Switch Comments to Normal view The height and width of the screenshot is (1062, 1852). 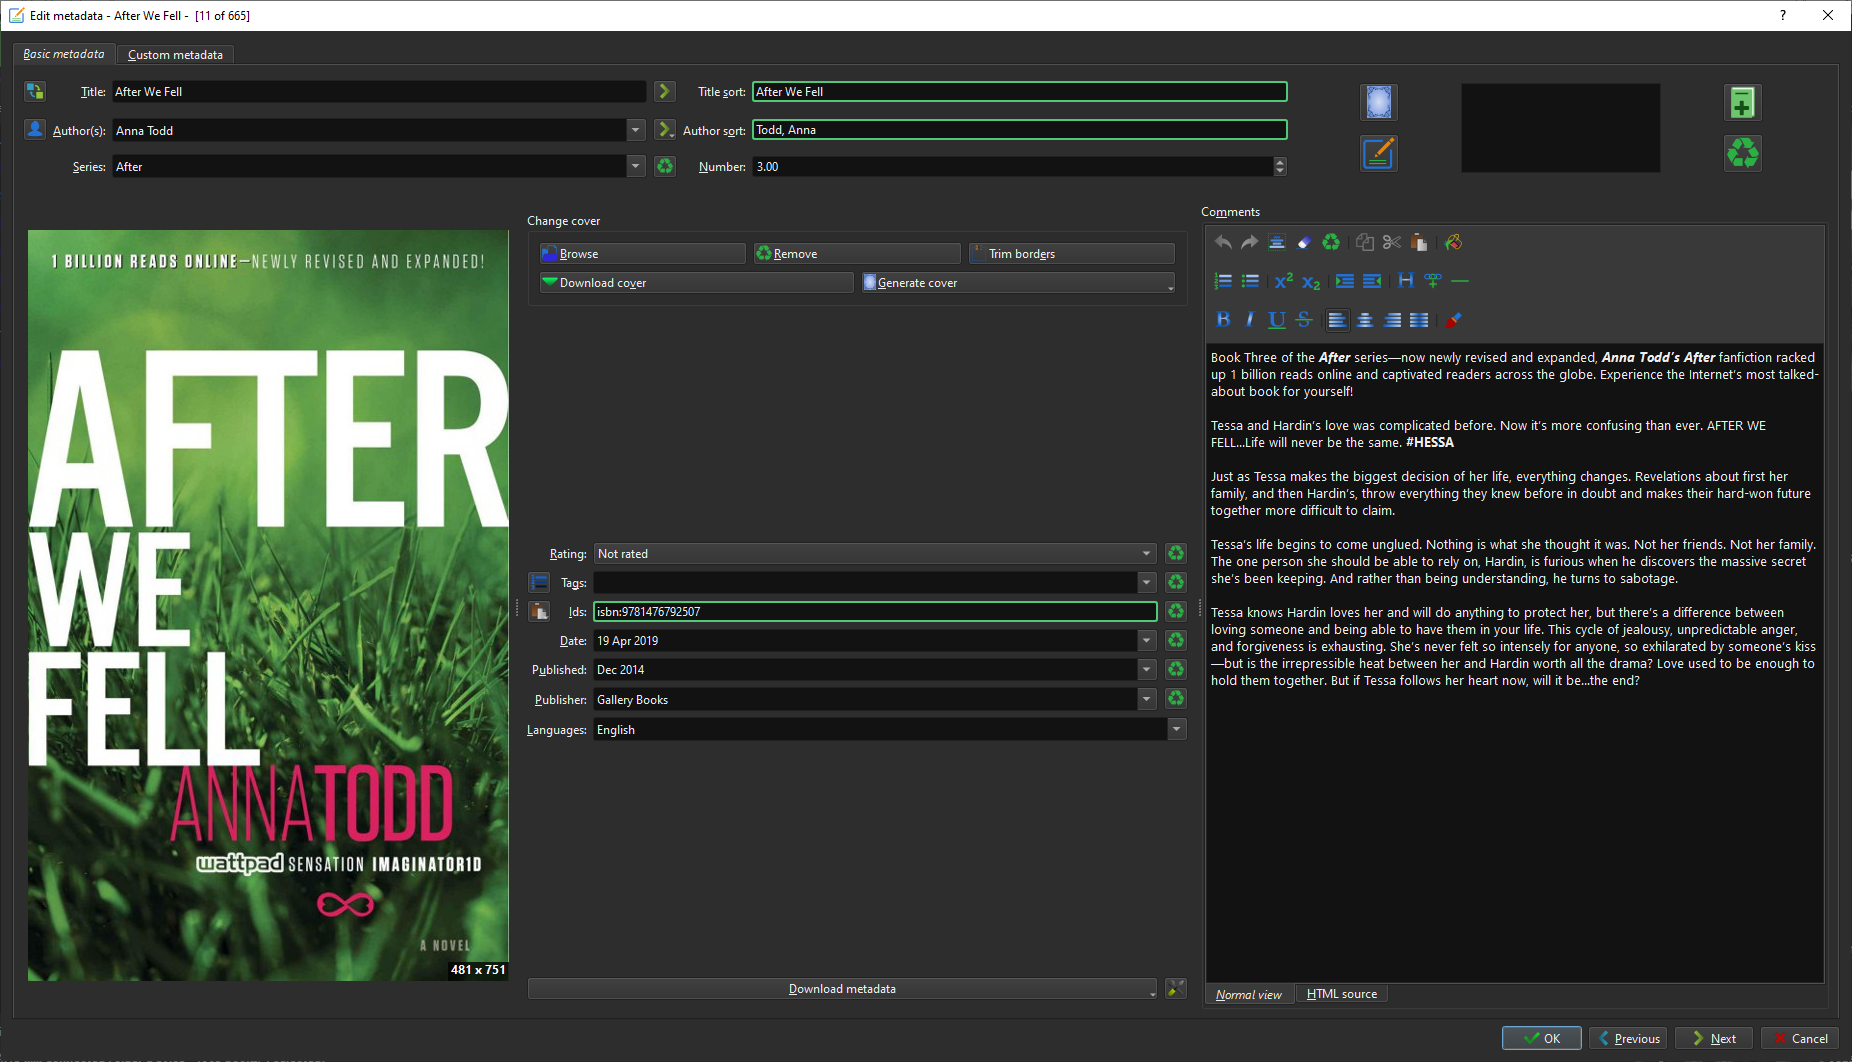tap(1249, 994)
